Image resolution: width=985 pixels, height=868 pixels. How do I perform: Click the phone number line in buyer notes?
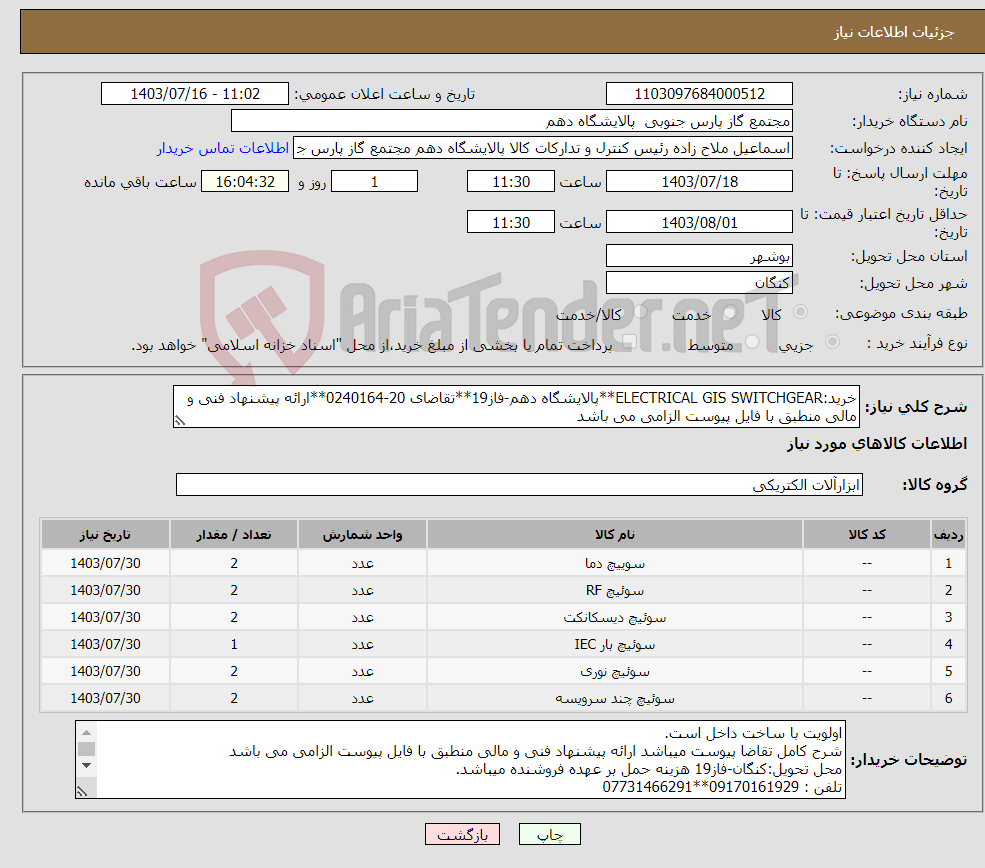tap(722, 787)
